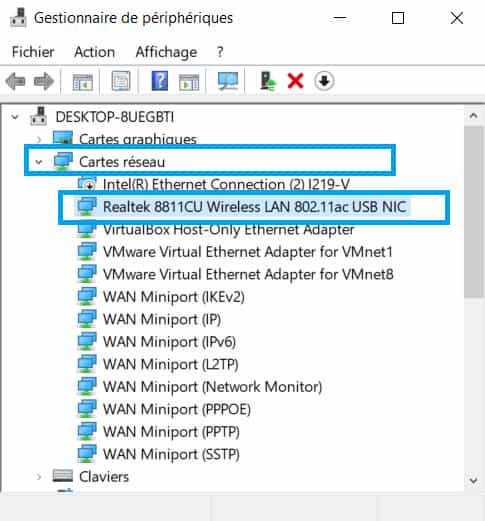Viewport: 485px width, 521px height.
Task: Select Claviers label
Action: tap(104, 477)
